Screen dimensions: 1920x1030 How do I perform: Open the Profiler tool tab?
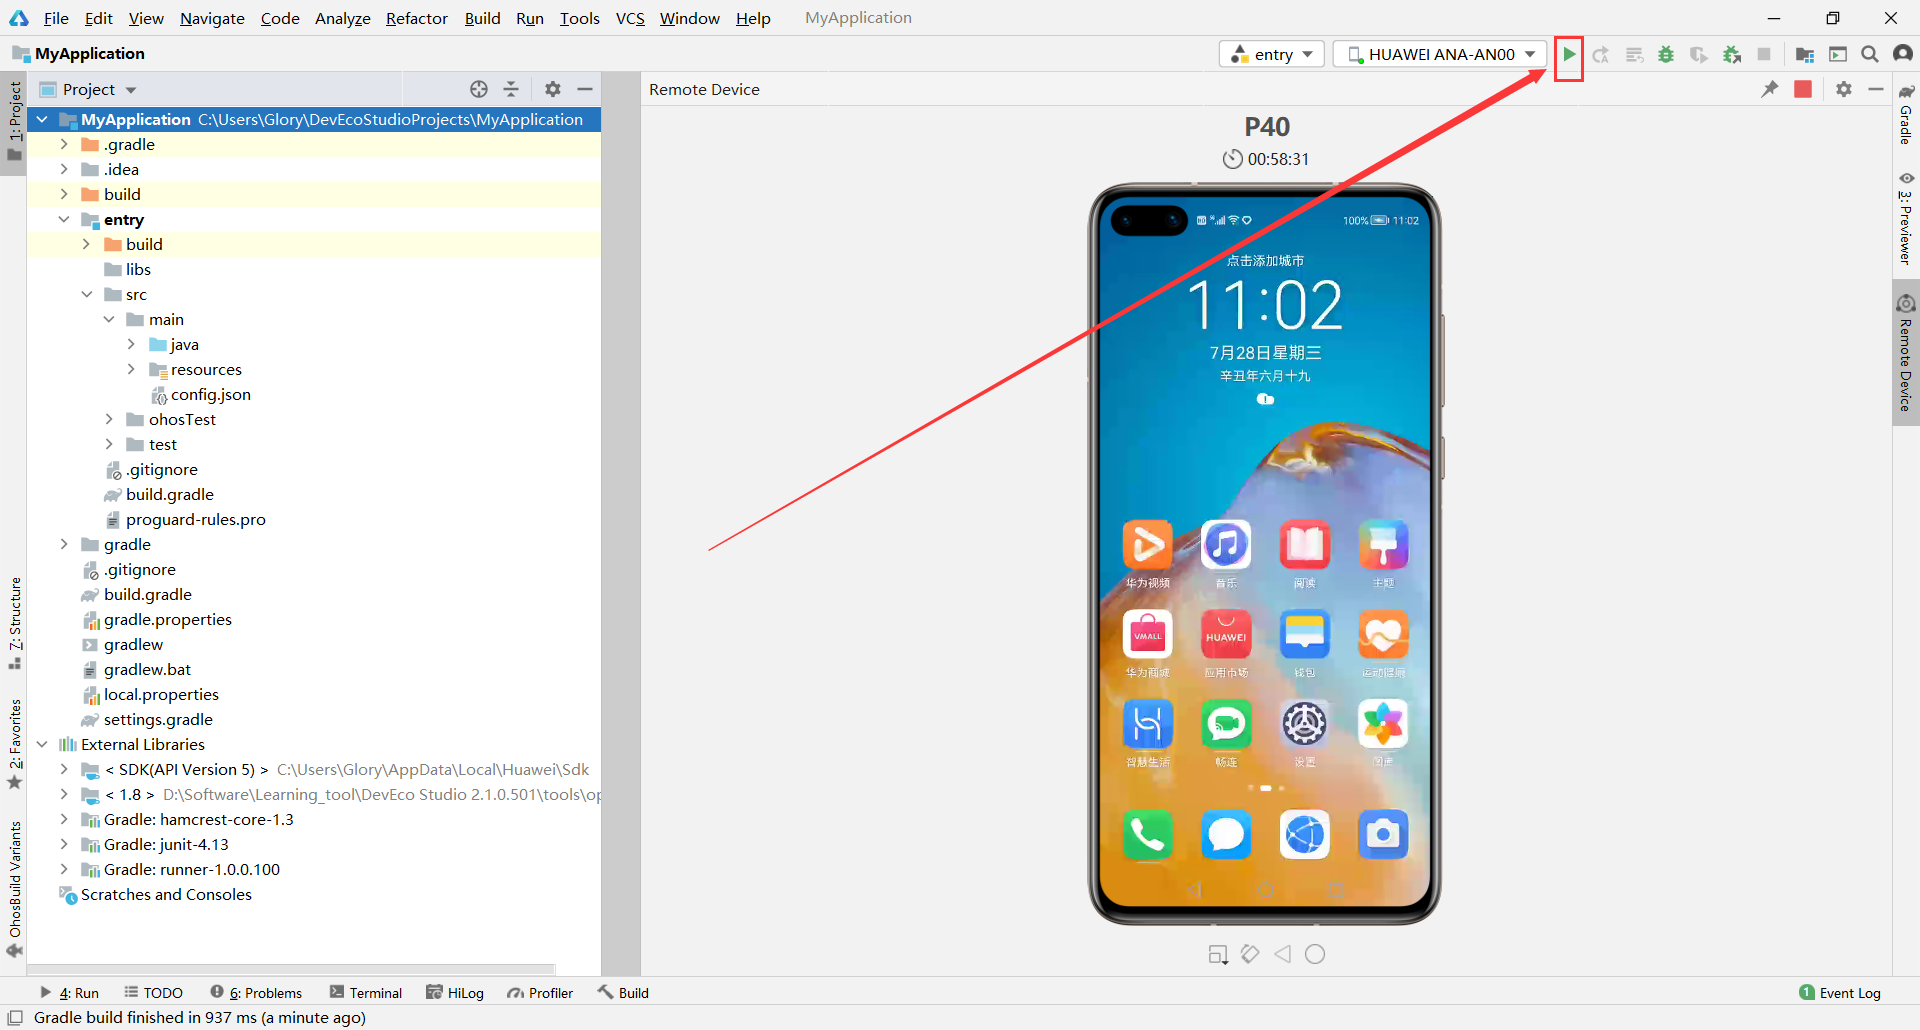(540, 993)
